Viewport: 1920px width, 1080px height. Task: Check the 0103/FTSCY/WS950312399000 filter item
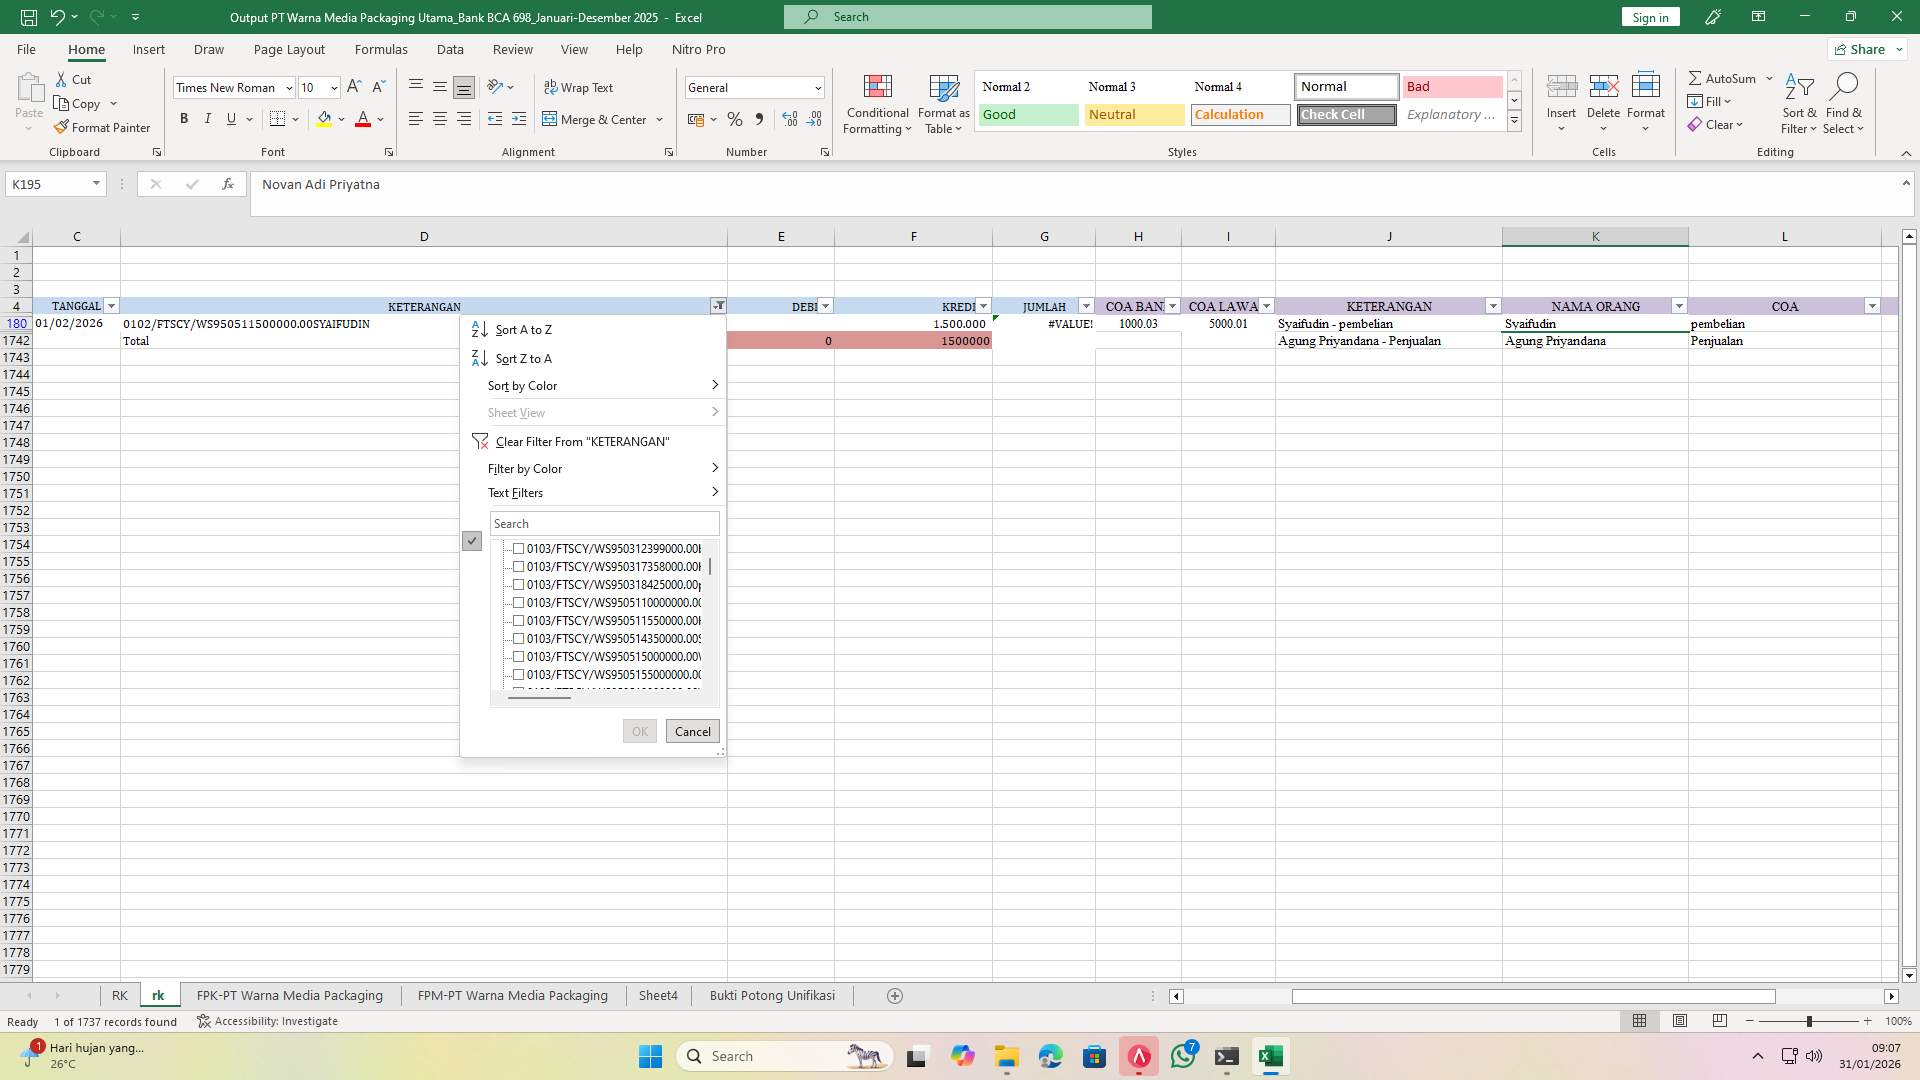coord(518,548)
